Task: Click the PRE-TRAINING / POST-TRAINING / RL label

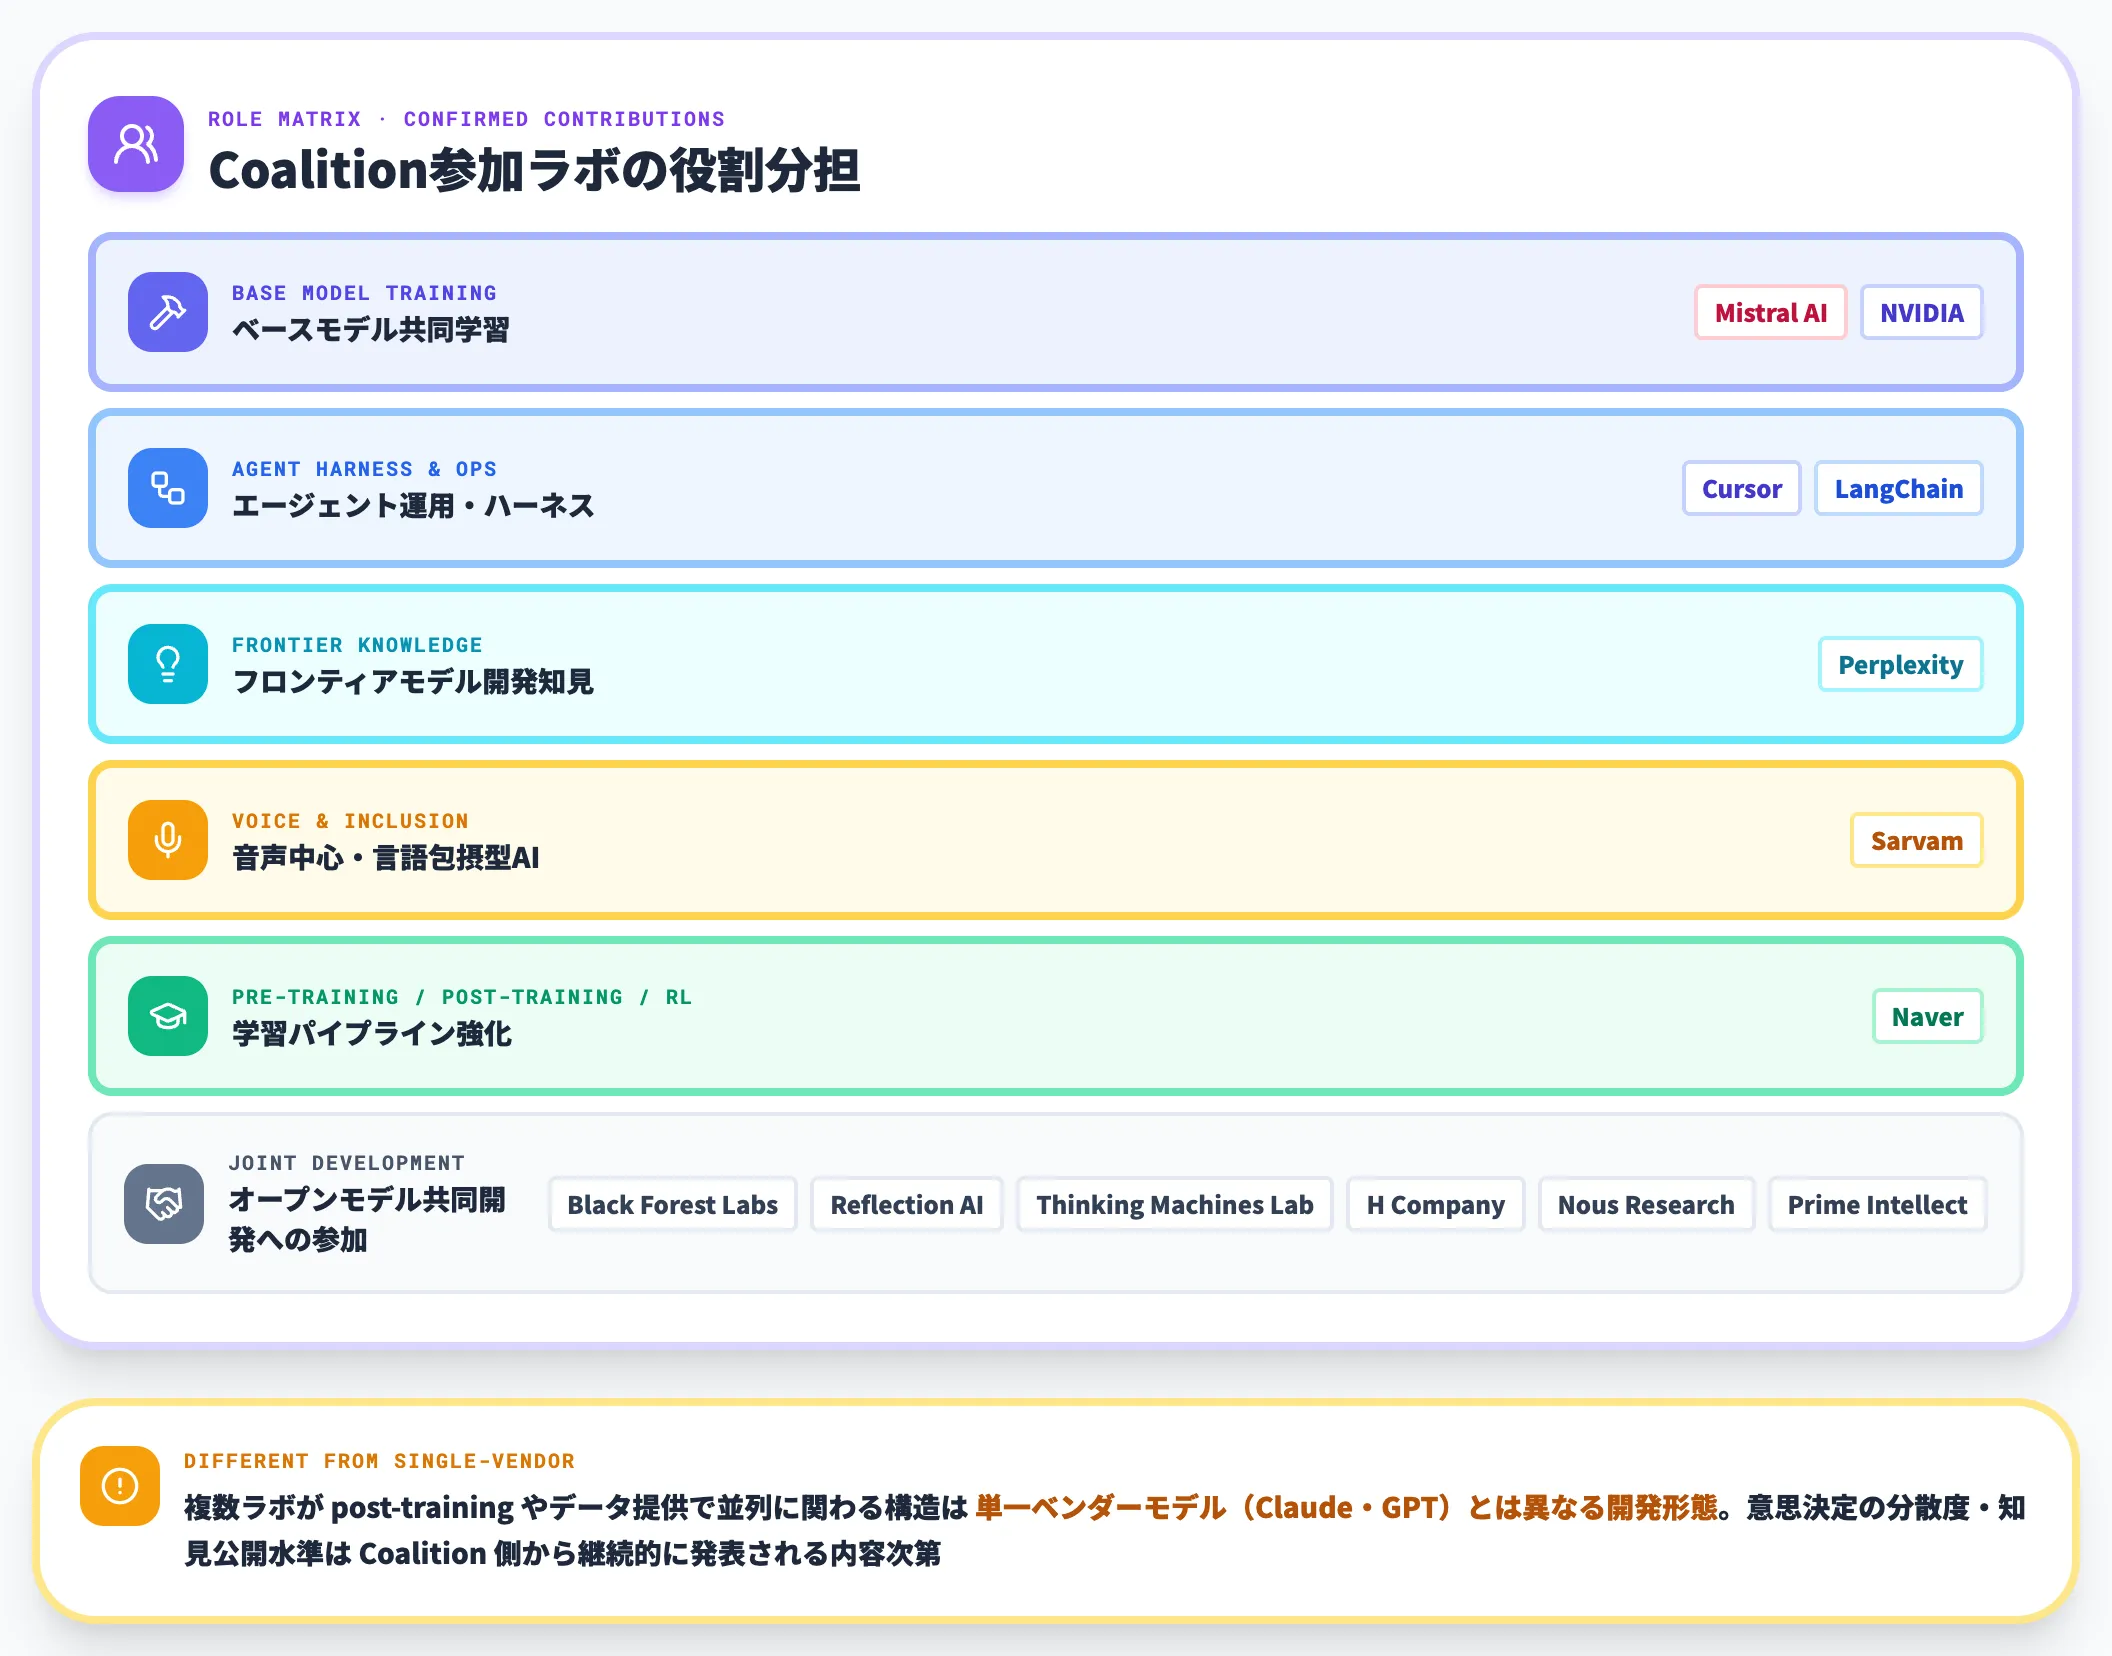Action: click(462, 997)
